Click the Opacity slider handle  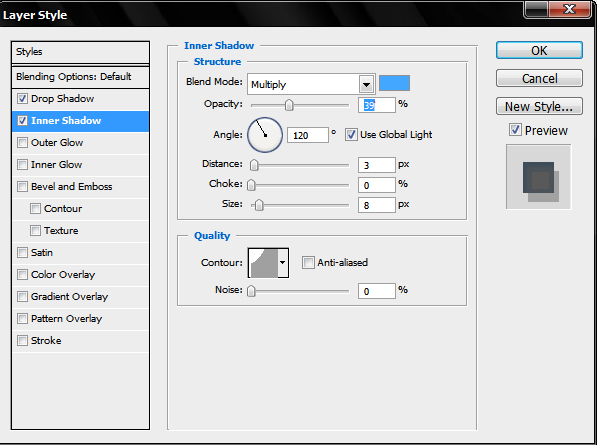289,105
